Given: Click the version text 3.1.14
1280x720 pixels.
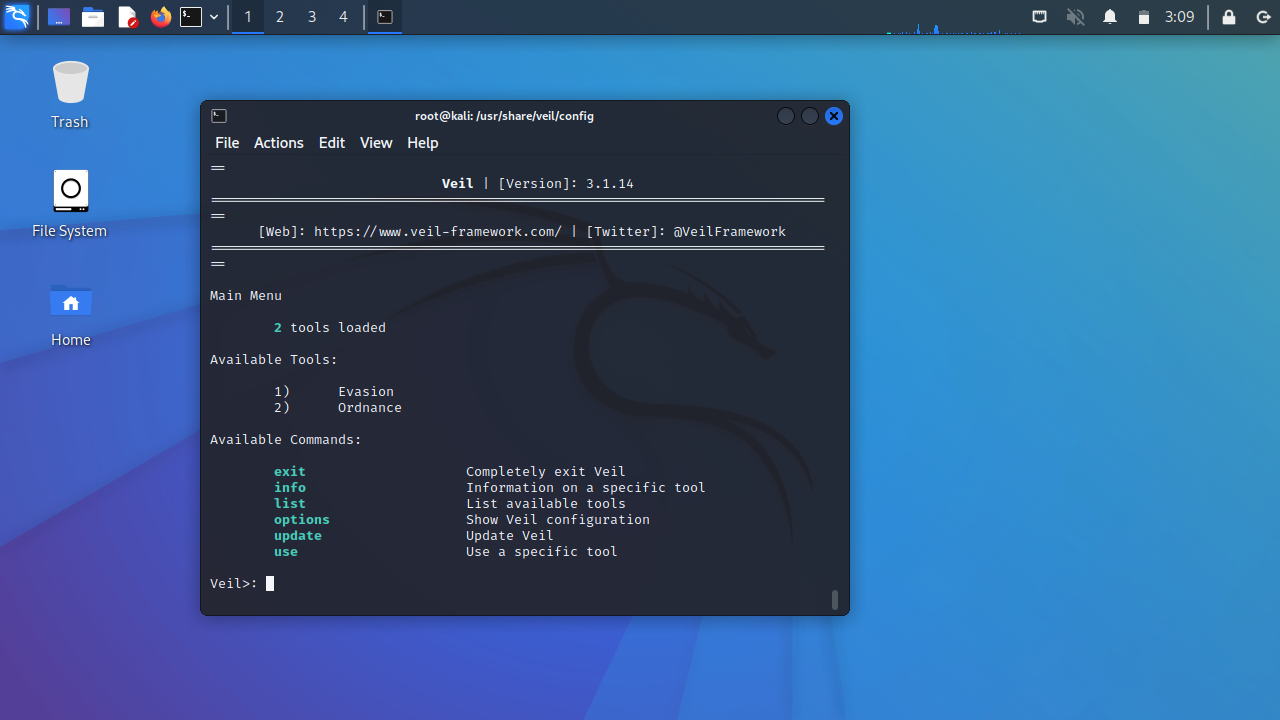Looking at the screenshot, I should pos(610,184).
